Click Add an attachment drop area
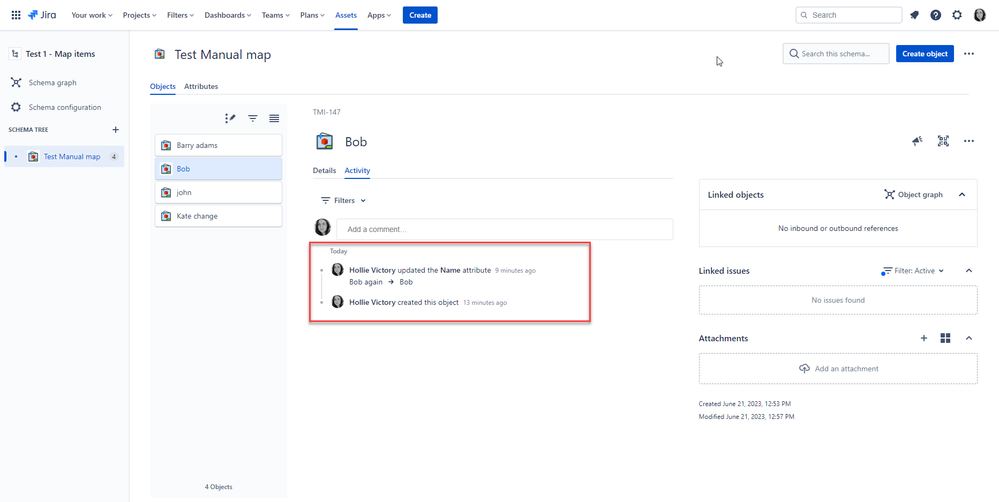The image size is (999, 502). (838, 369)
